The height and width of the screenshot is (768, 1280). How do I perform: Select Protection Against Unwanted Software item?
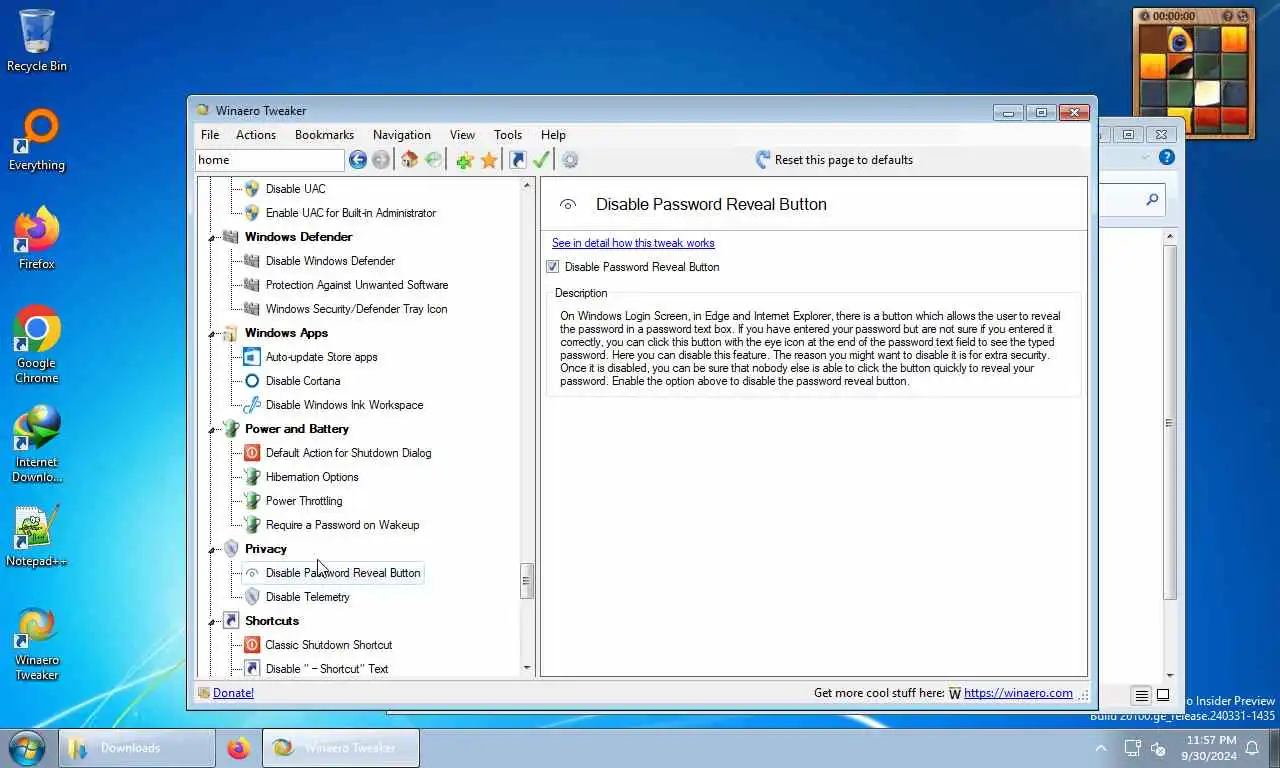point(356,285)
